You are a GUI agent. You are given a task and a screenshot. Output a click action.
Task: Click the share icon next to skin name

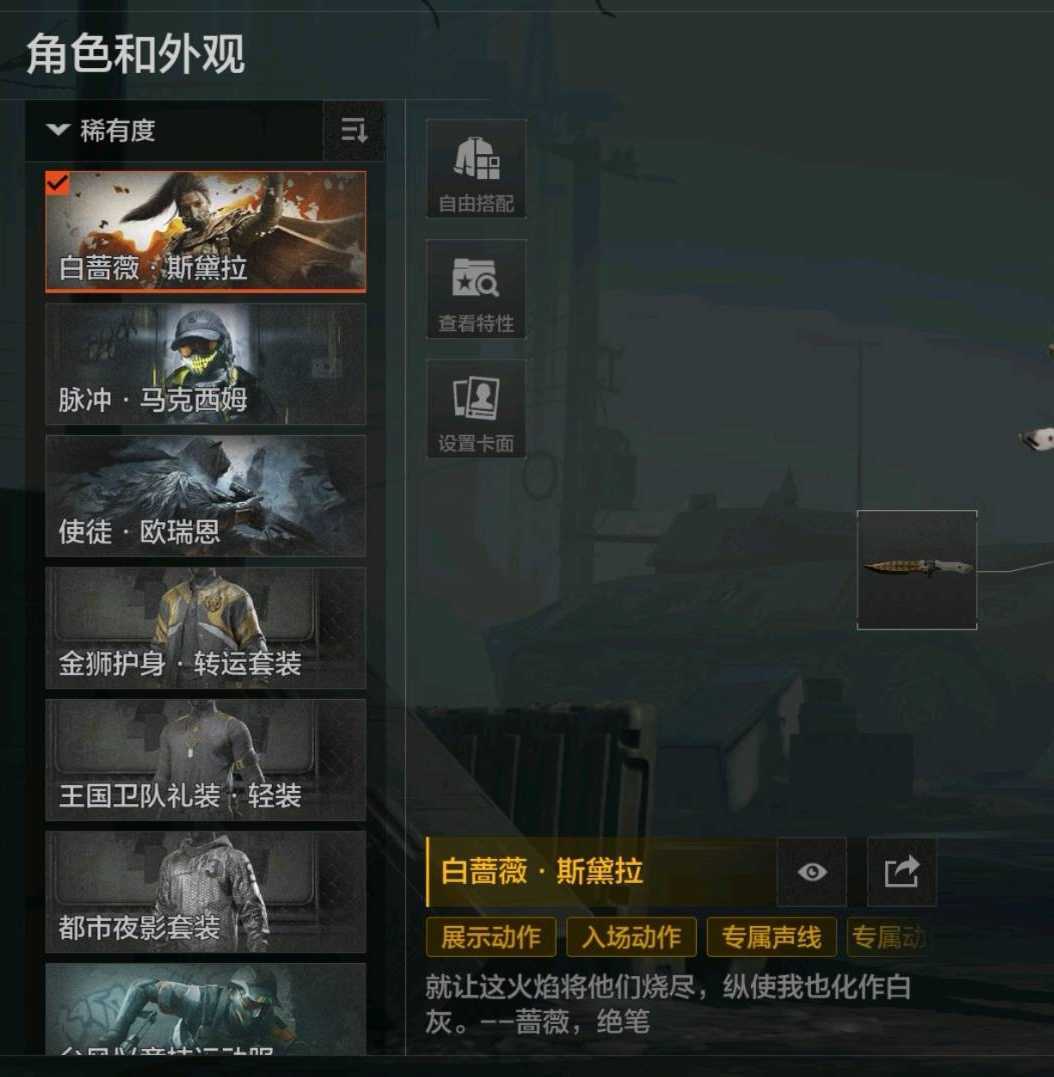[902, 872]
